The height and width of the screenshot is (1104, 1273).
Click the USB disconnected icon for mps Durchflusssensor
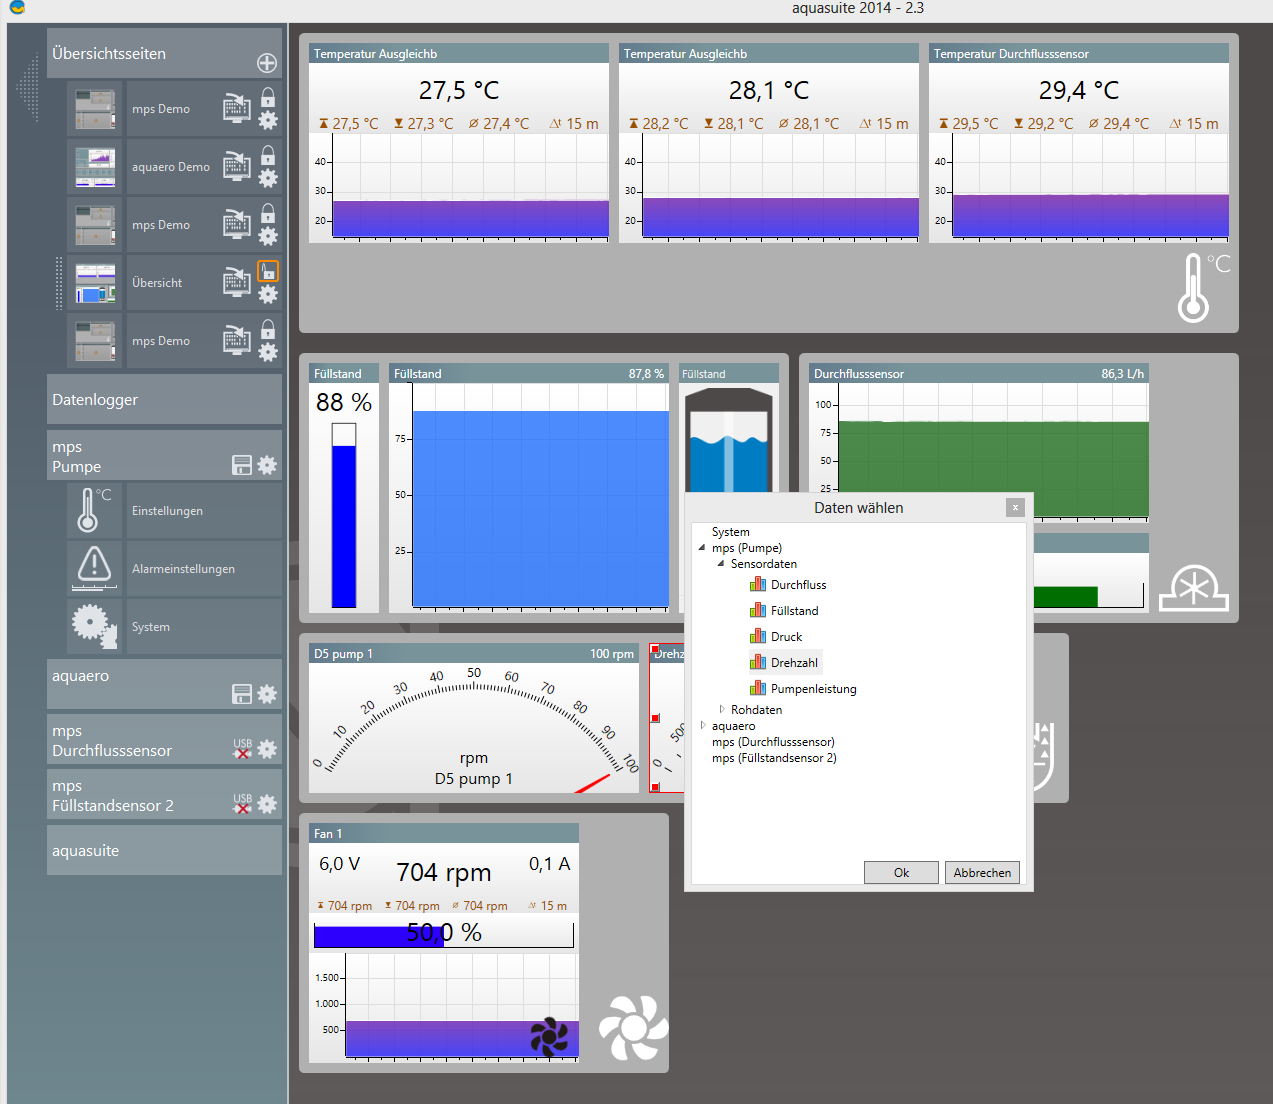tap(242, 749)
